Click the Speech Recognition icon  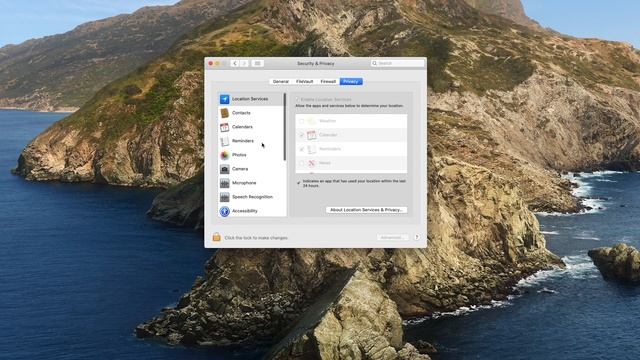coord(224,197)
